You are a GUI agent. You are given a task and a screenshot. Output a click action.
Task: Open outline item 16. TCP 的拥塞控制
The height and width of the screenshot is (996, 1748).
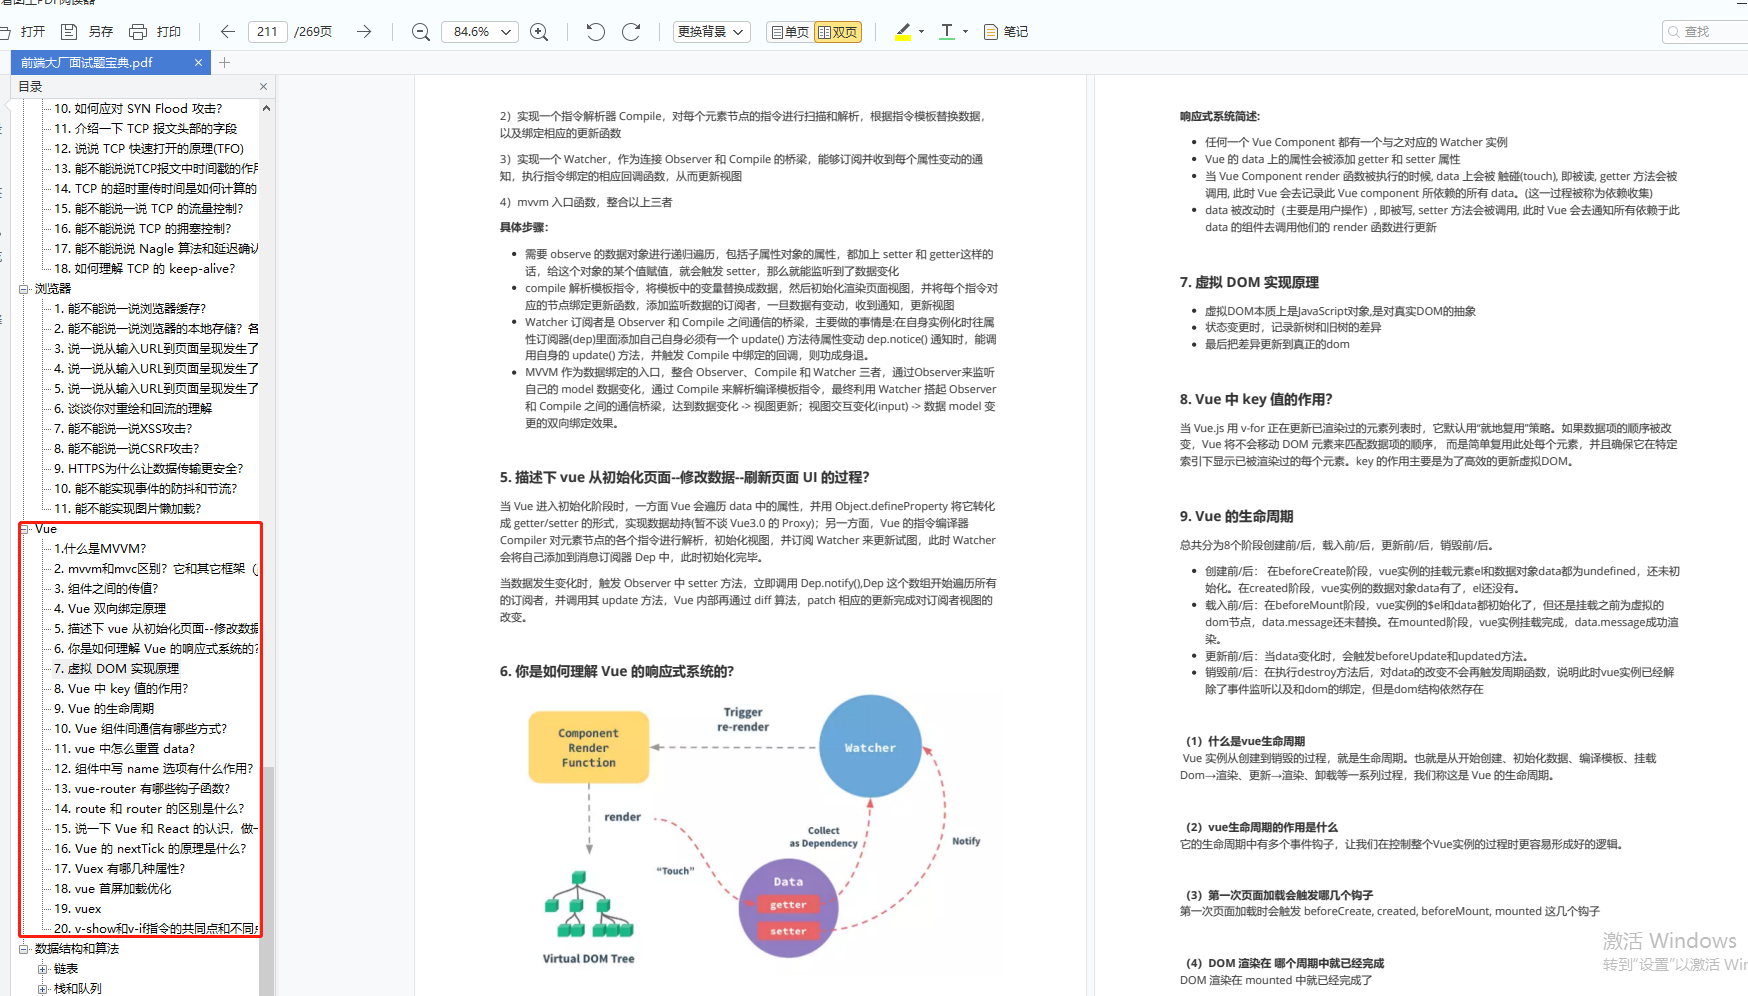pyautogui.click(x=143, y=229)
